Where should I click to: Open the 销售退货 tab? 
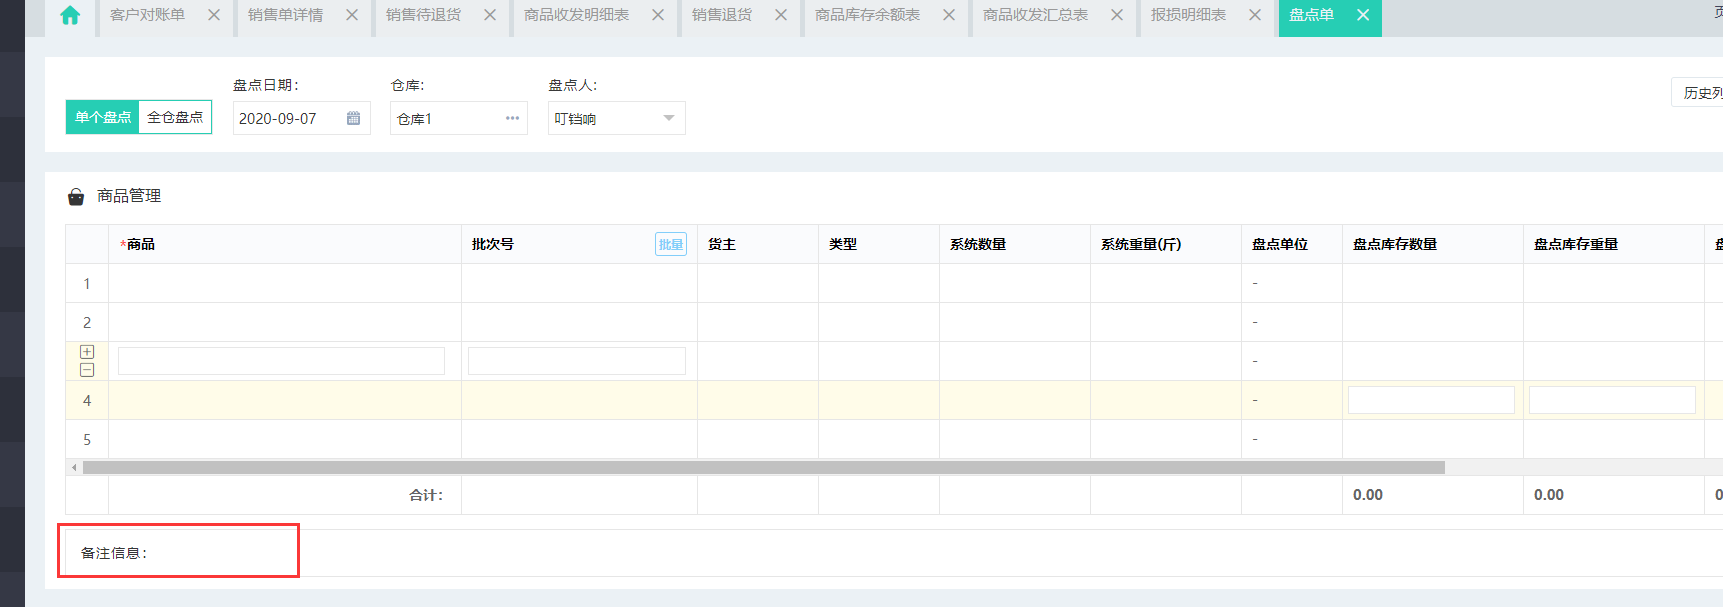[x=721, y=15]
